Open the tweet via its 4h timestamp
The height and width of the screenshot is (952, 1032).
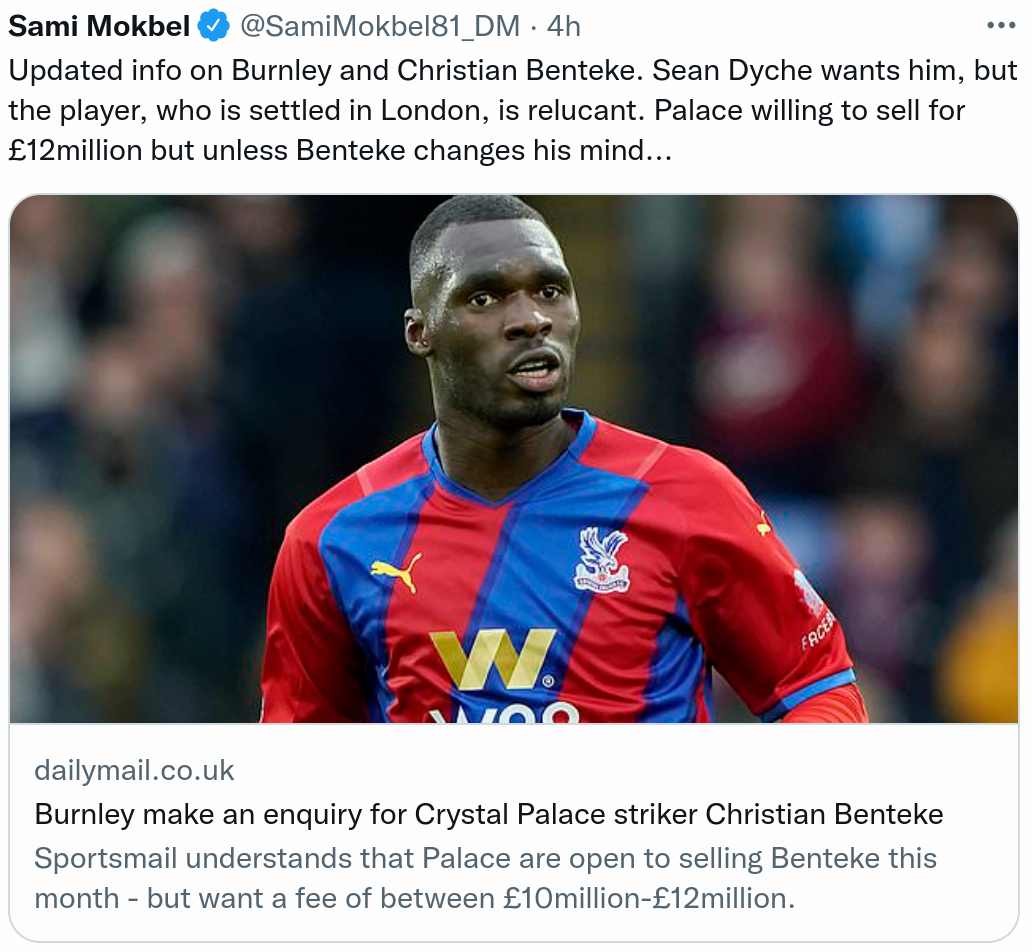pyautogui.click(x=564, y=27)
